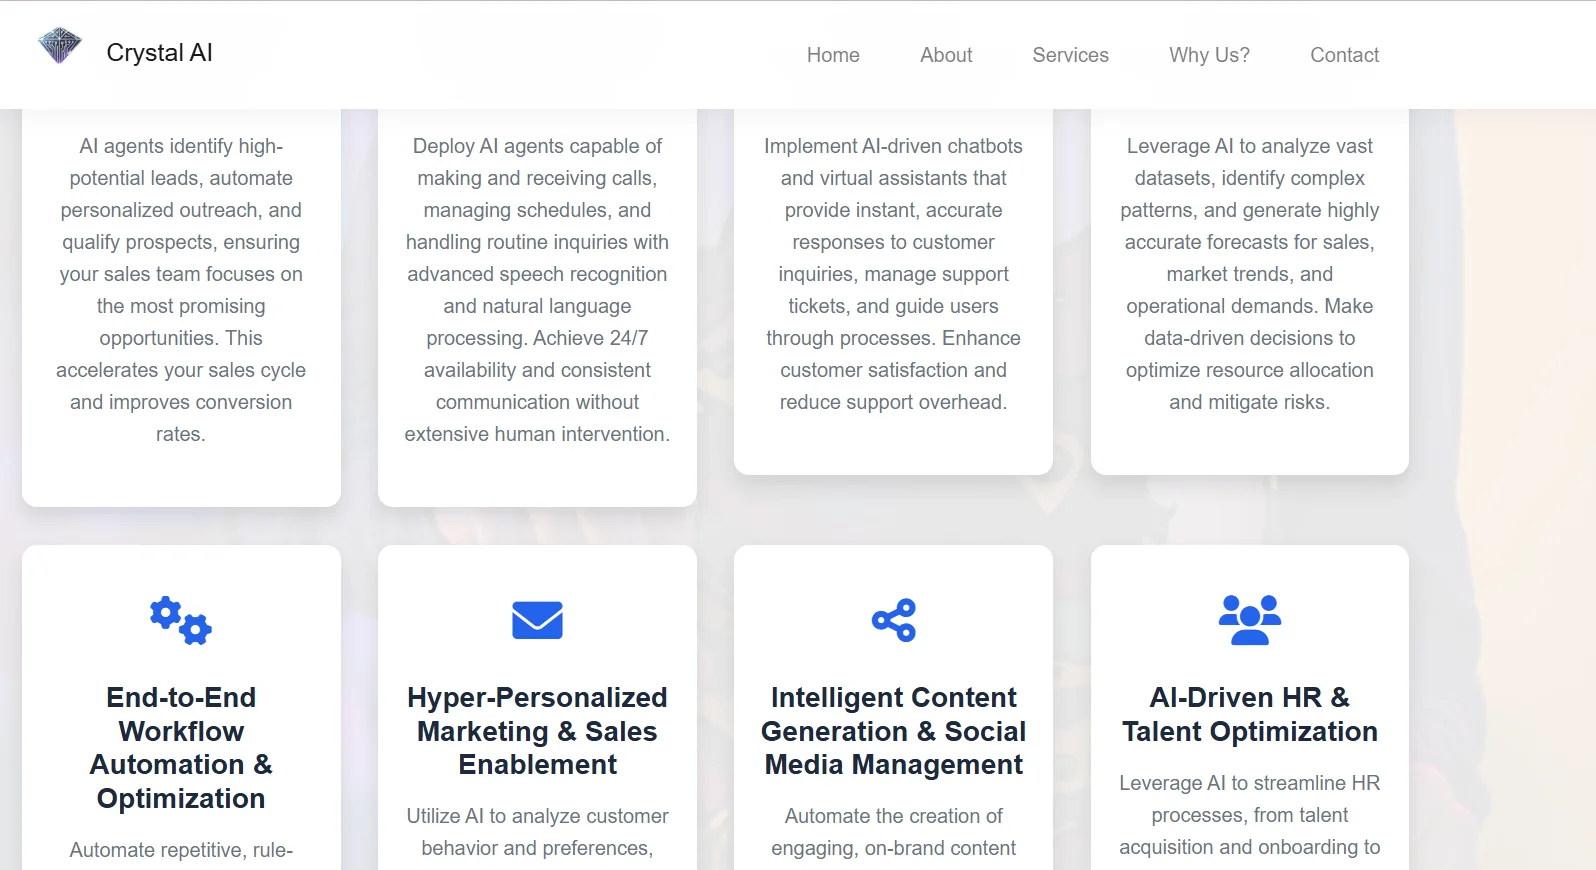The width and height of the screenshot is (1596, 870).
Task: Click Intelligent Content Generation & Social Media heading
Action: (893, 731)
